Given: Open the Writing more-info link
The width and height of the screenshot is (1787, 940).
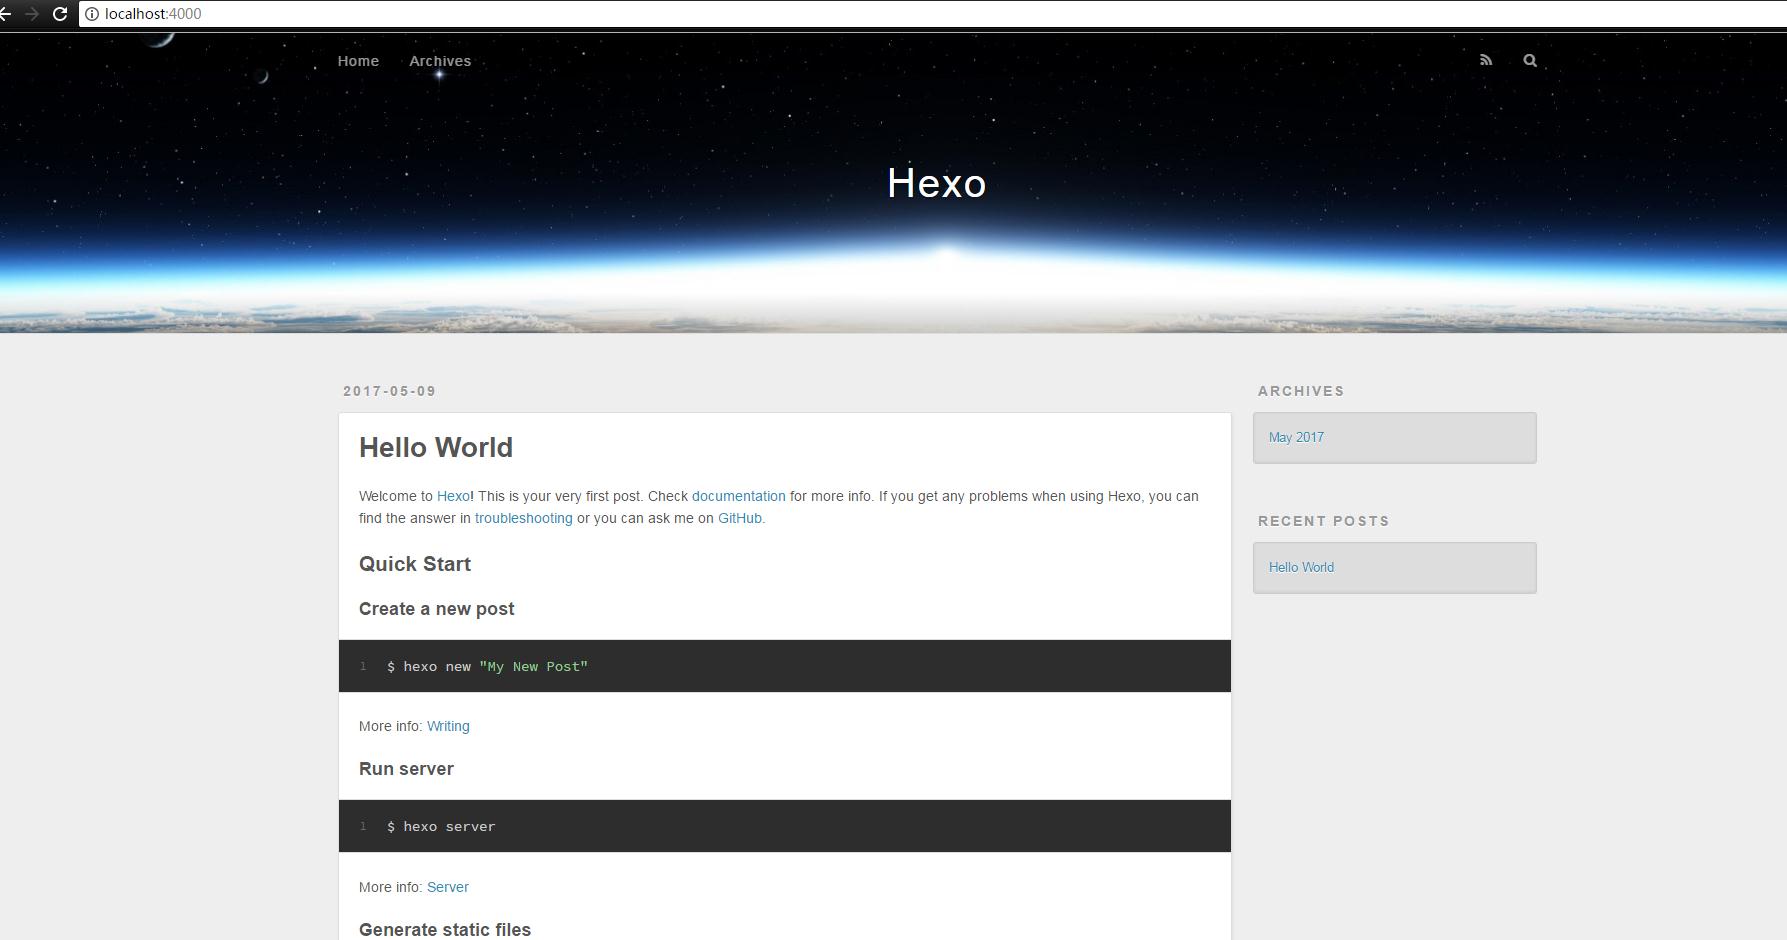Looking at the screenshot, I should 448,726.
